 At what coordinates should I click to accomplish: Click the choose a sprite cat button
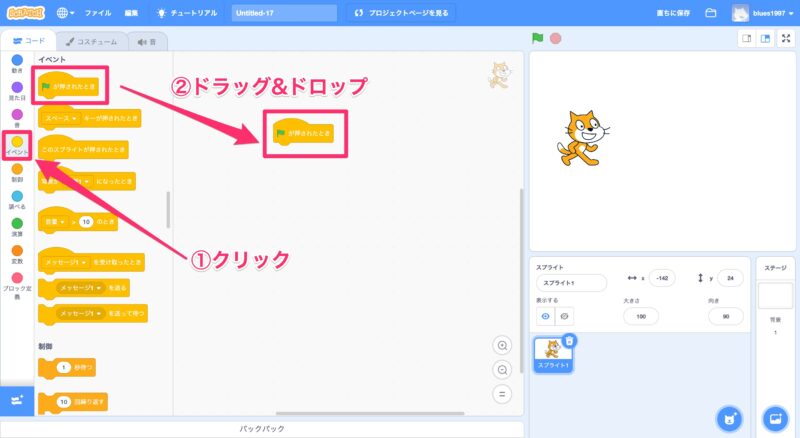click(731, 417)
